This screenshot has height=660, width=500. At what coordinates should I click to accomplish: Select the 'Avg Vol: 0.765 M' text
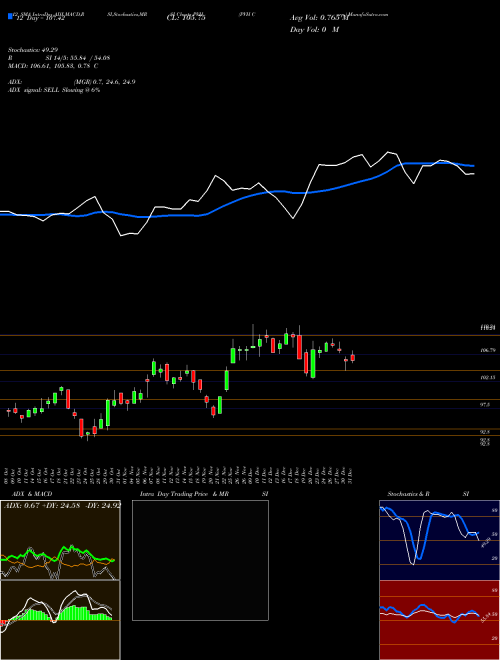pos(319,18)
